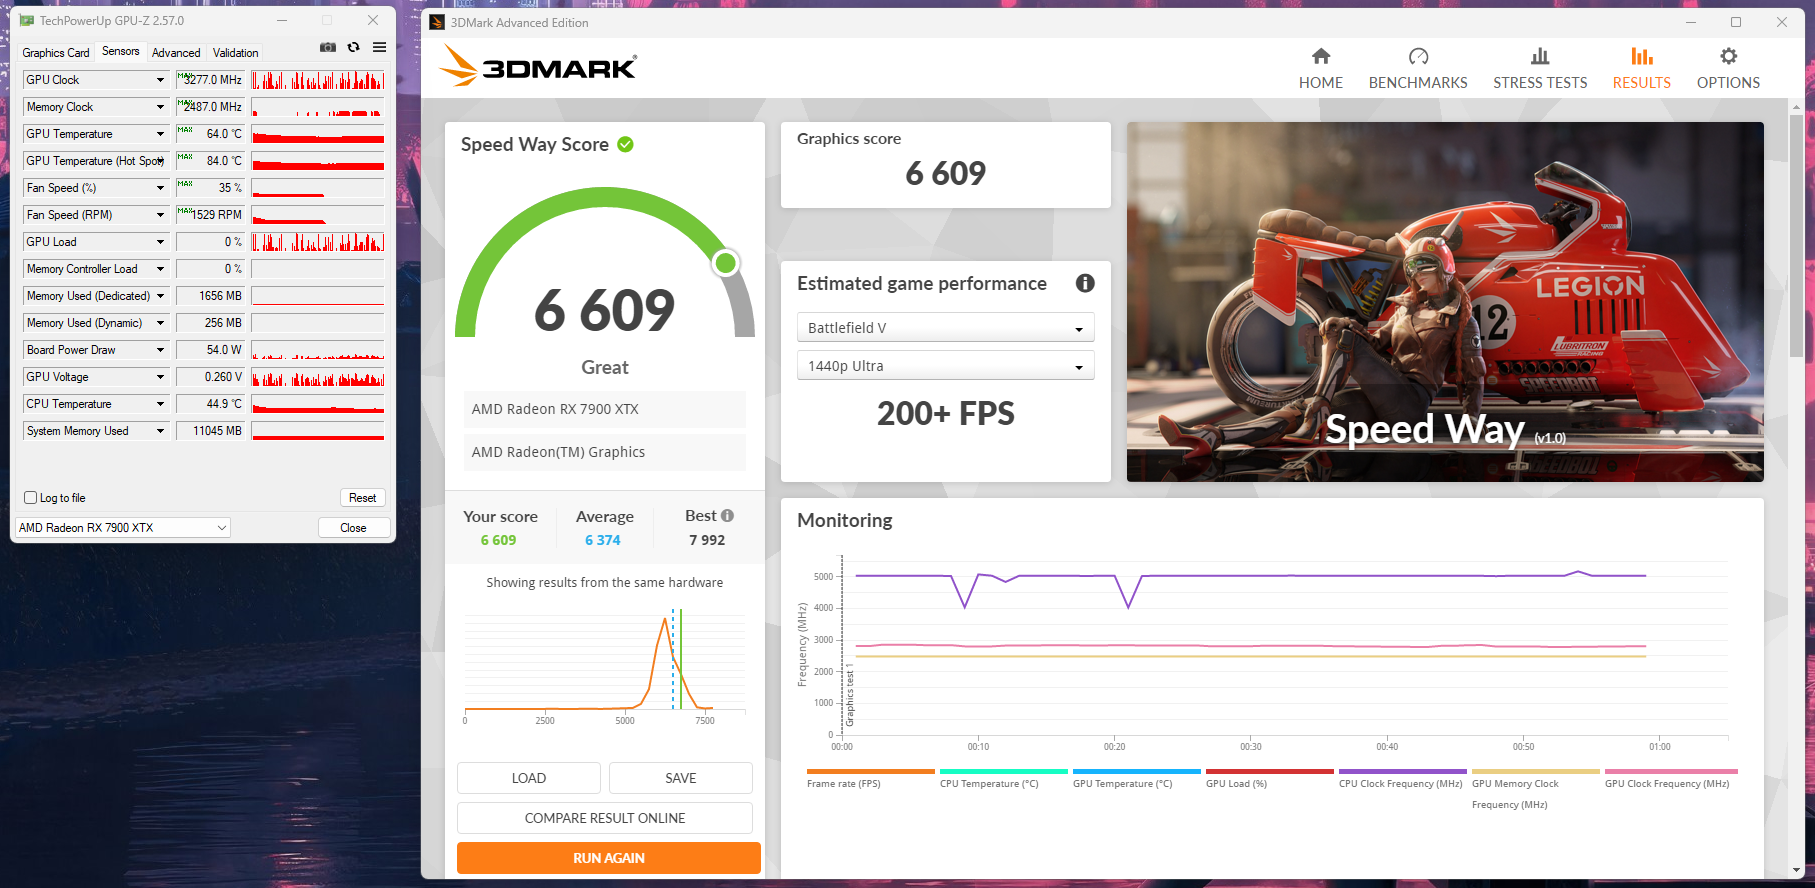Click the Speed Way benchmark thumbnail image

[x=1445, y=302]
